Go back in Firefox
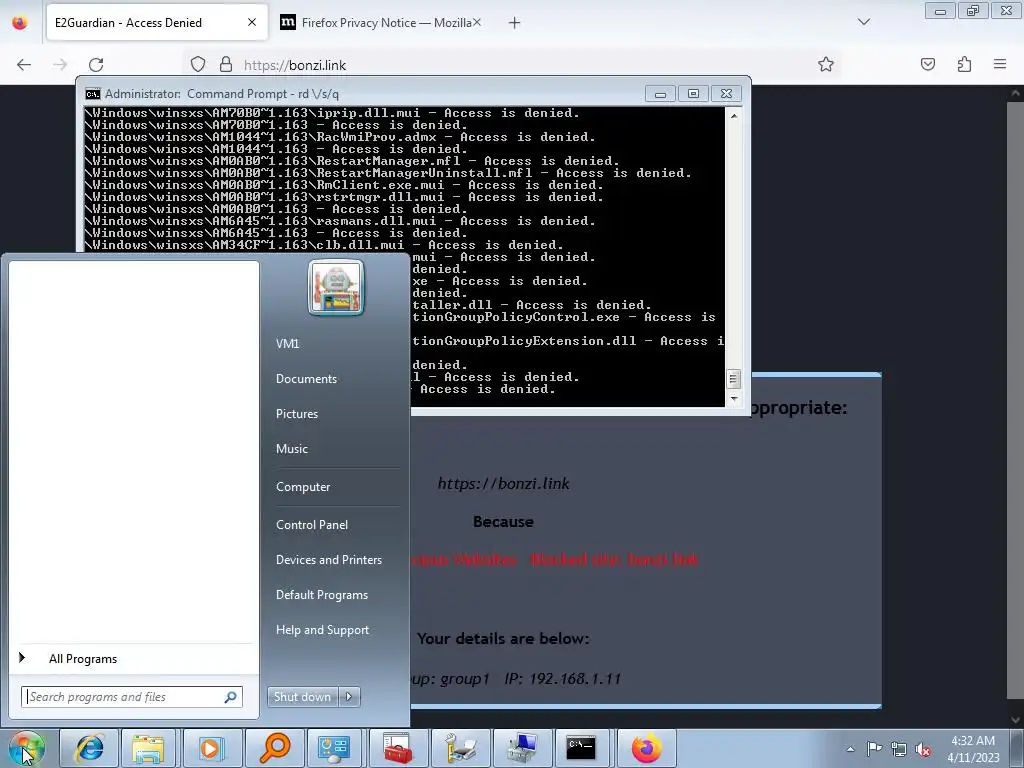This screenshot has width=1024, height=768. click(x=24, y=65)
